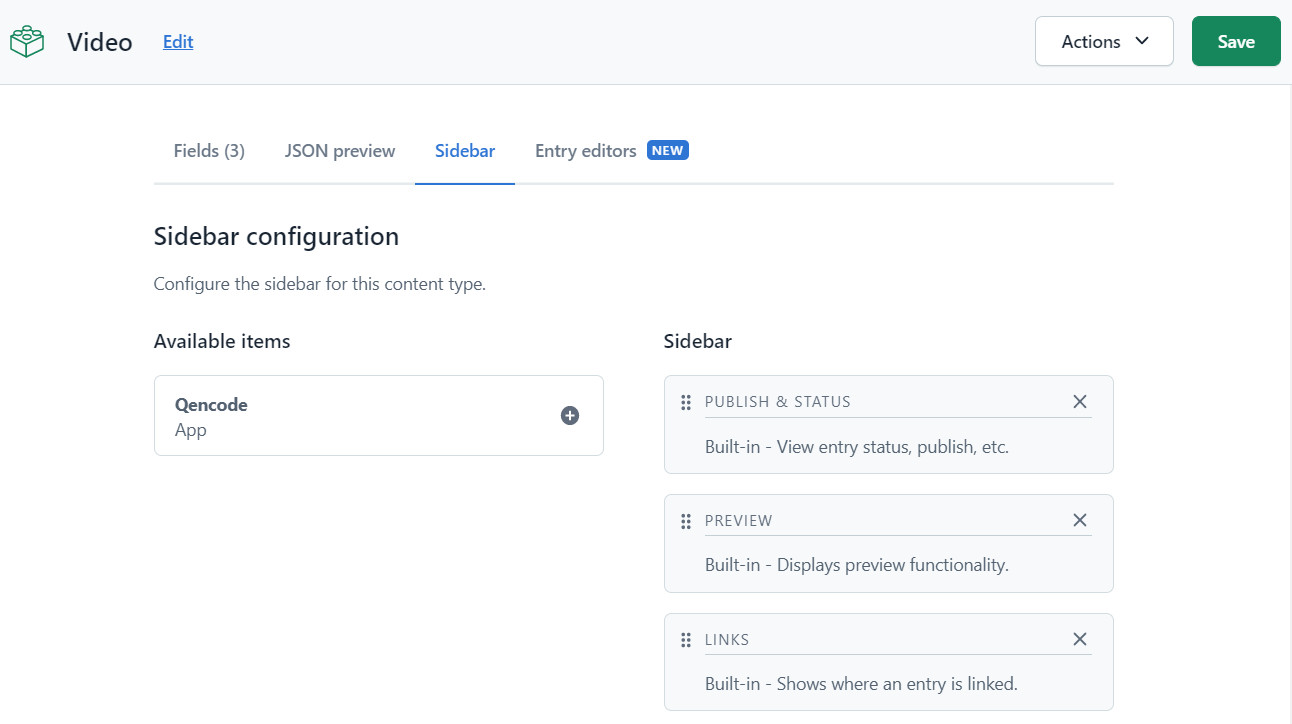Click the Edit link next to Video
1292x724 pixels.
pyautogui.click(x=178, y=42)
